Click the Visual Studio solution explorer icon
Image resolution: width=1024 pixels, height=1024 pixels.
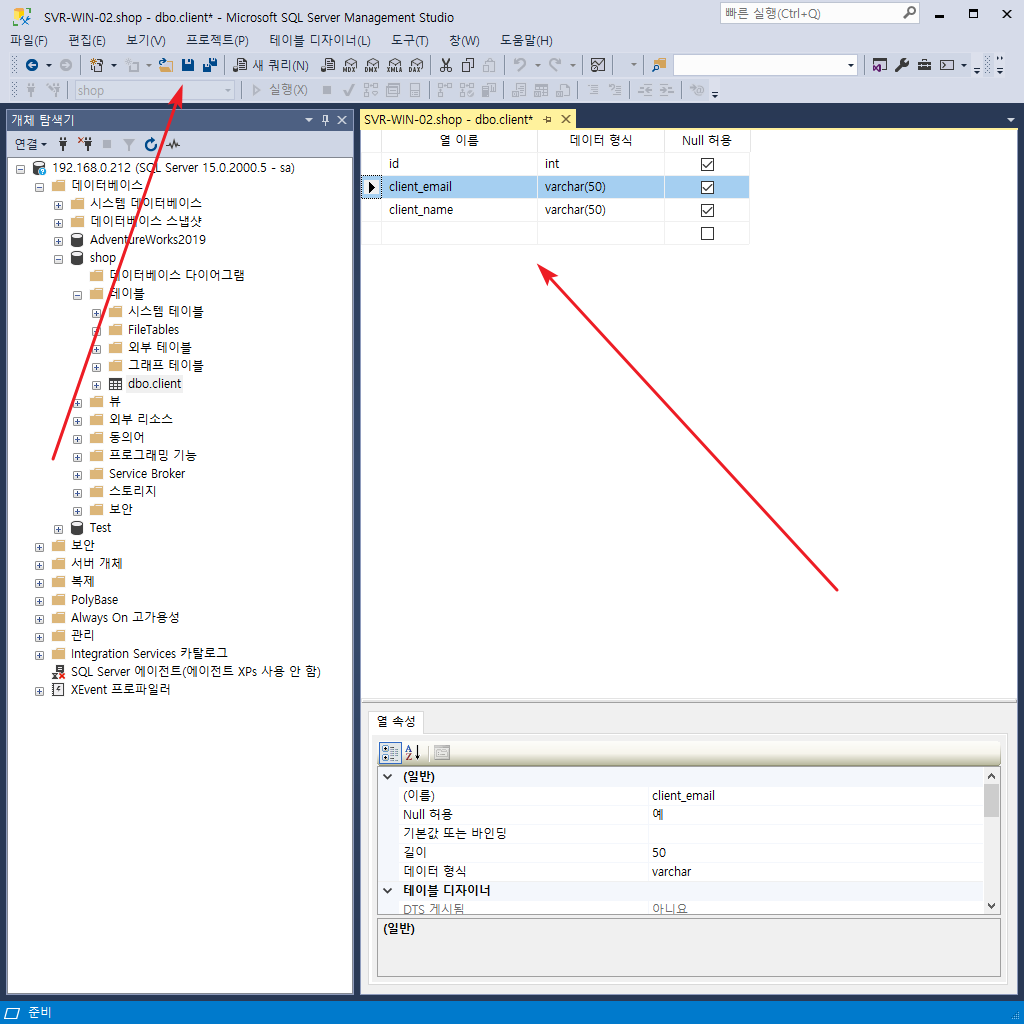(x=880, y=65)
